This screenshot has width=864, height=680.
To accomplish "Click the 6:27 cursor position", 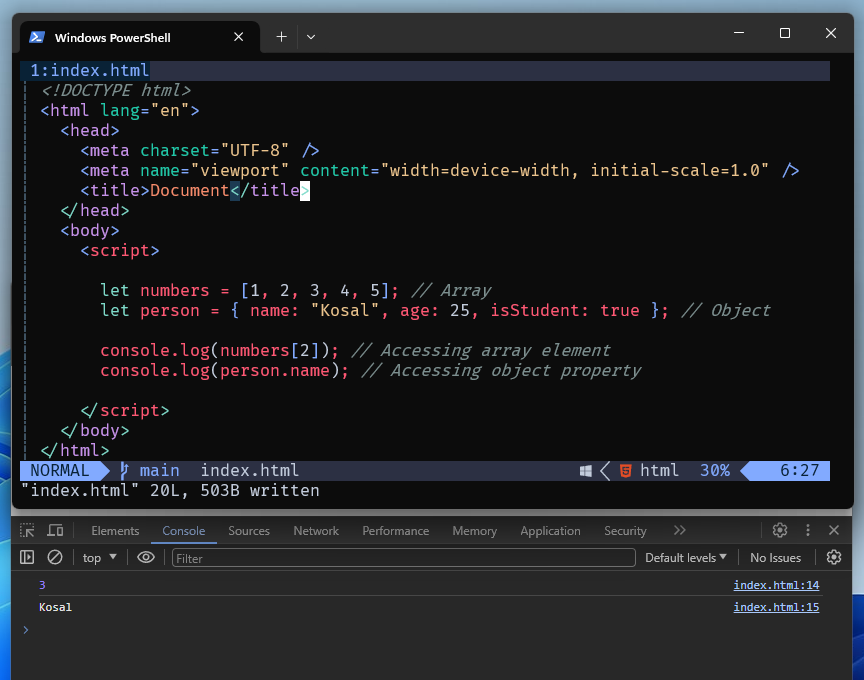I will tap(799, 471).
